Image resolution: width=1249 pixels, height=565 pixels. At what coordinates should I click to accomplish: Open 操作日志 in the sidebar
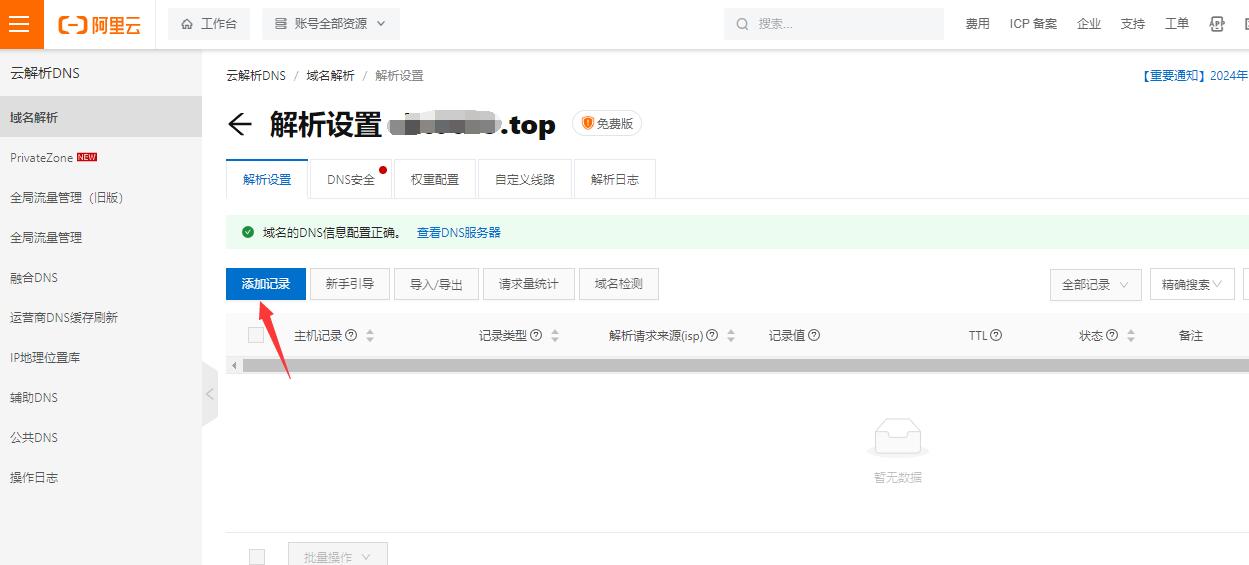click(x=101, y=477)
